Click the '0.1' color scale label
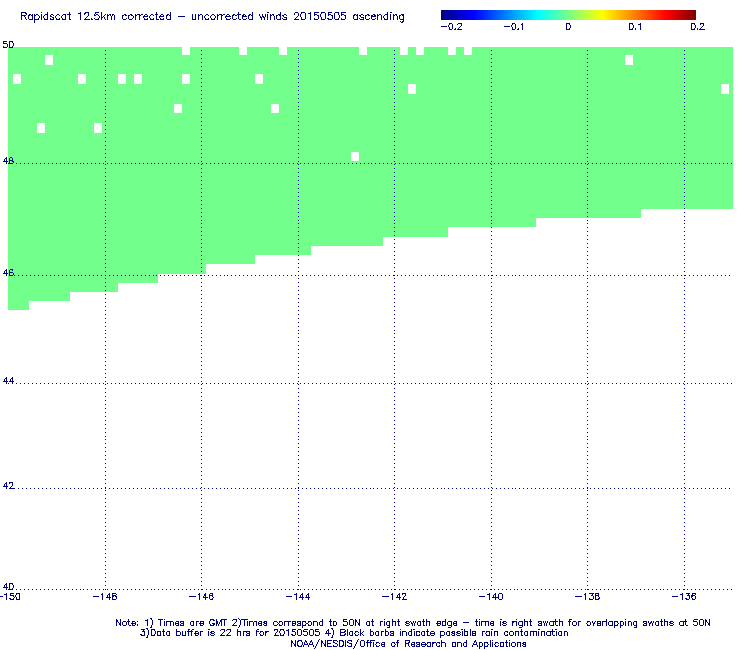 point(635,27)
